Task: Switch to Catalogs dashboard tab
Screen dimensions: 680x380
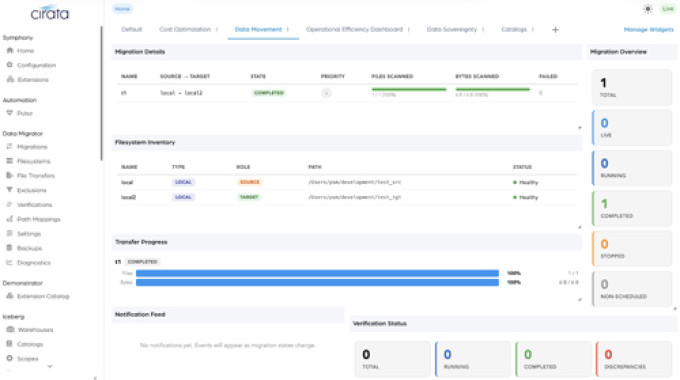Action: click(x=514, y=29)
